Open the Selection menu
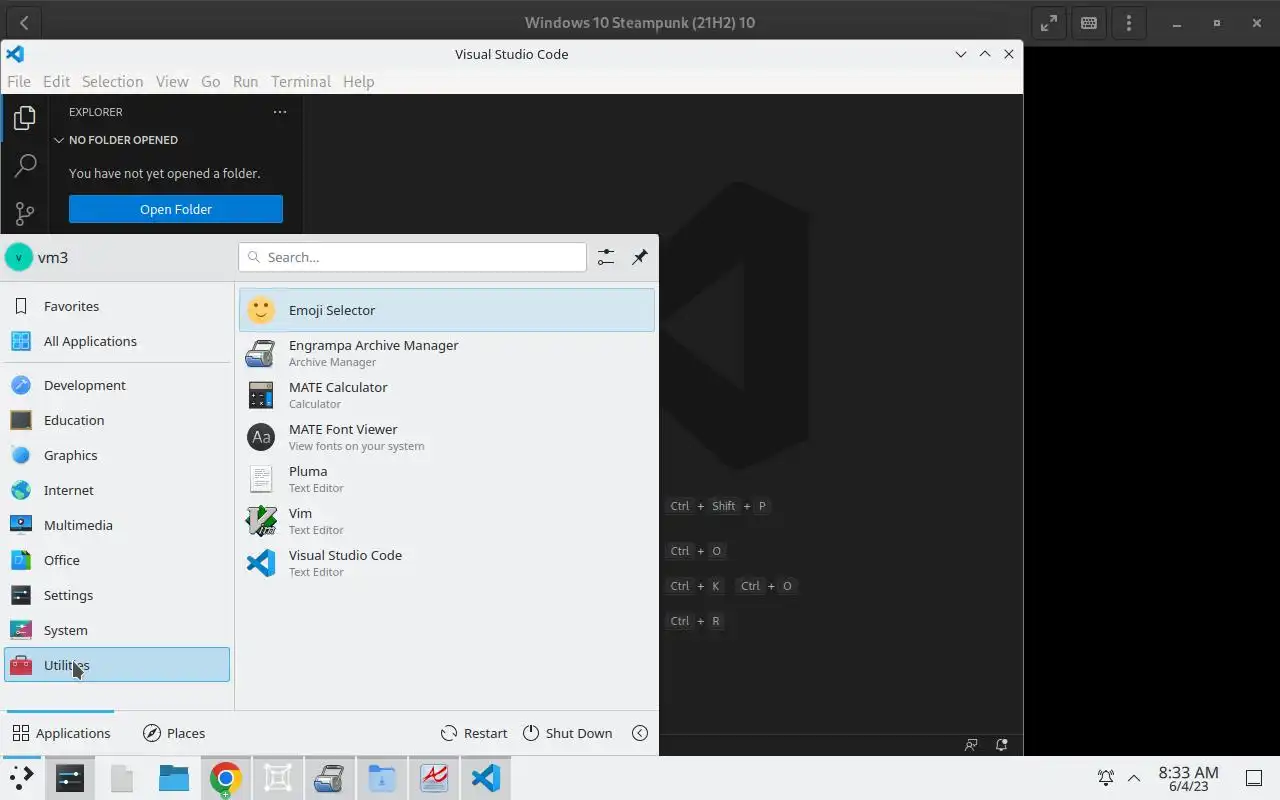1280x800 pixels. point(112,81)
